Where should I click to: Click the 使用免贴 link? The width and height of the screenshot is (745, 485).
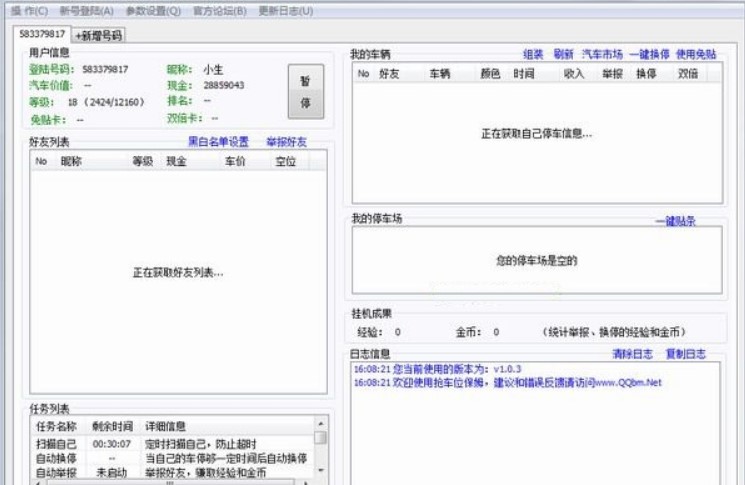pos(696,54)
